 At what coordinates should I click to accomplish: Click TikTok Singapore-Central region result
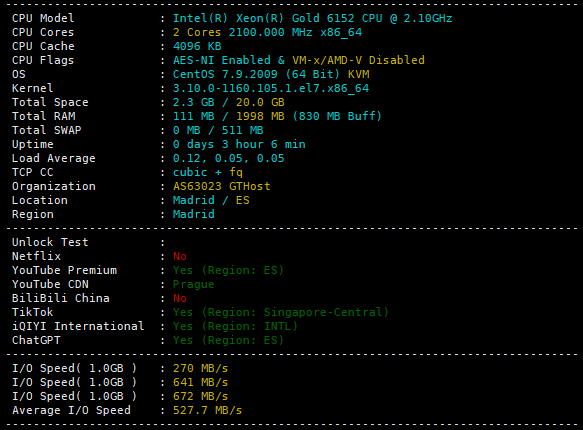pos(281,312)
